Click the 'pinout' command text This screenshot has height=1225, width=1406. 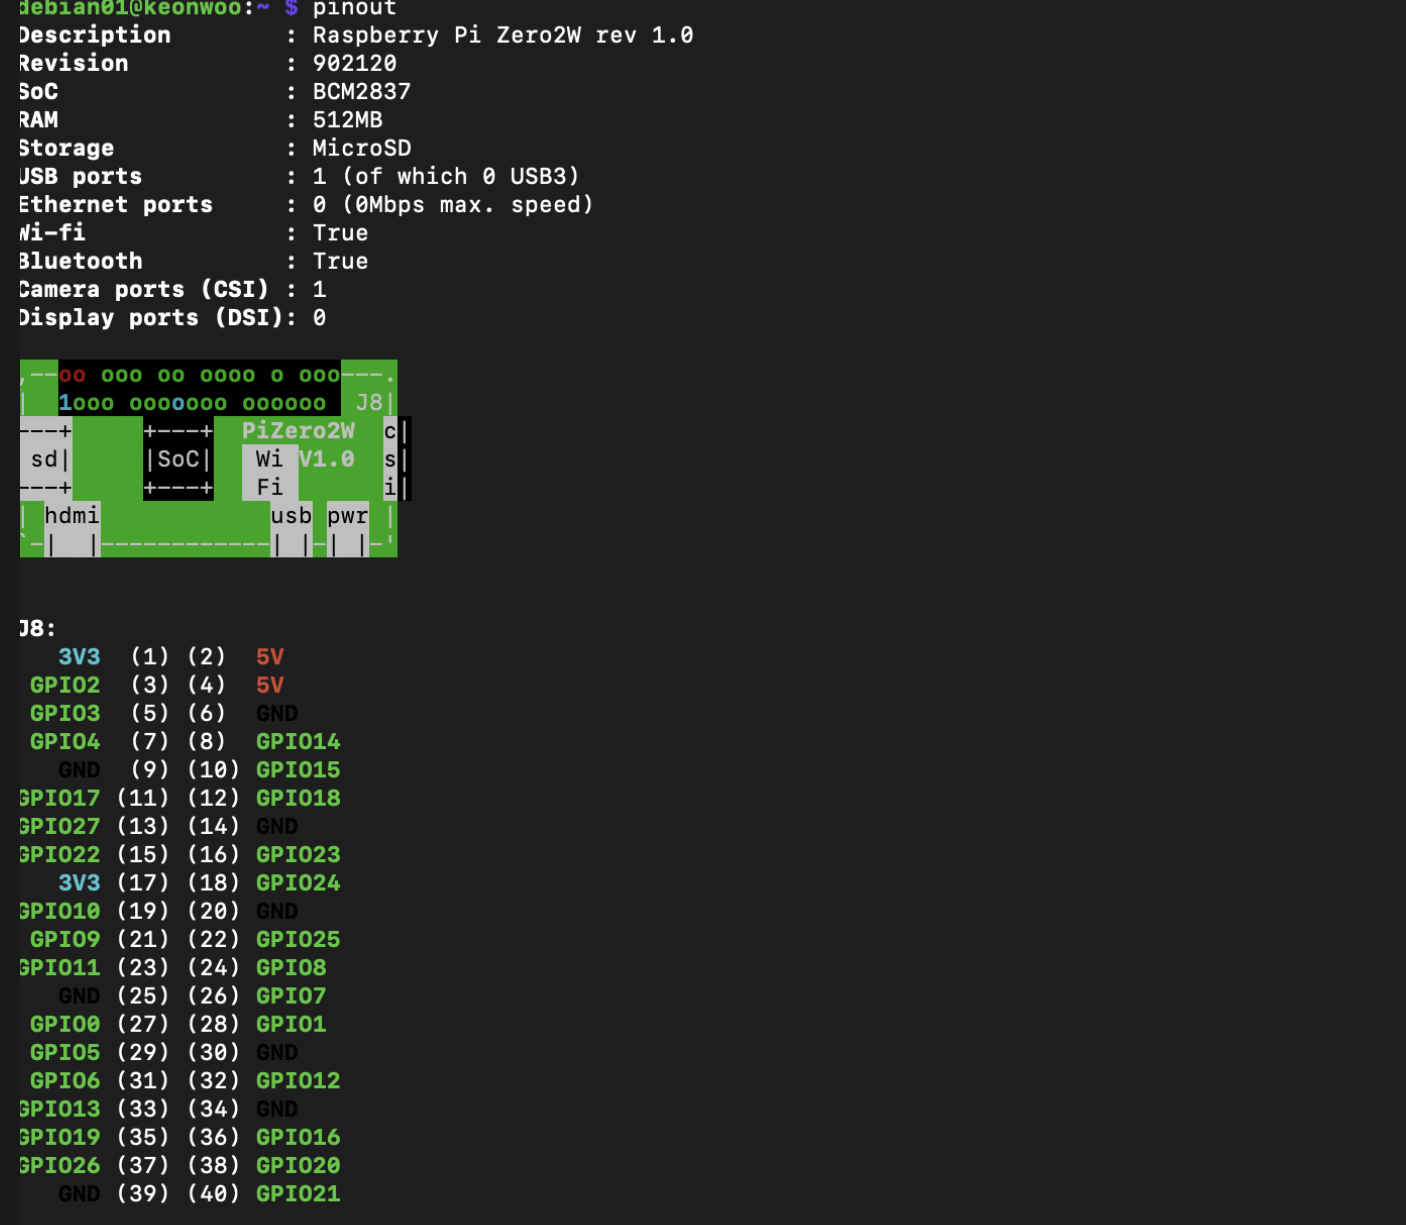point(355,8)
